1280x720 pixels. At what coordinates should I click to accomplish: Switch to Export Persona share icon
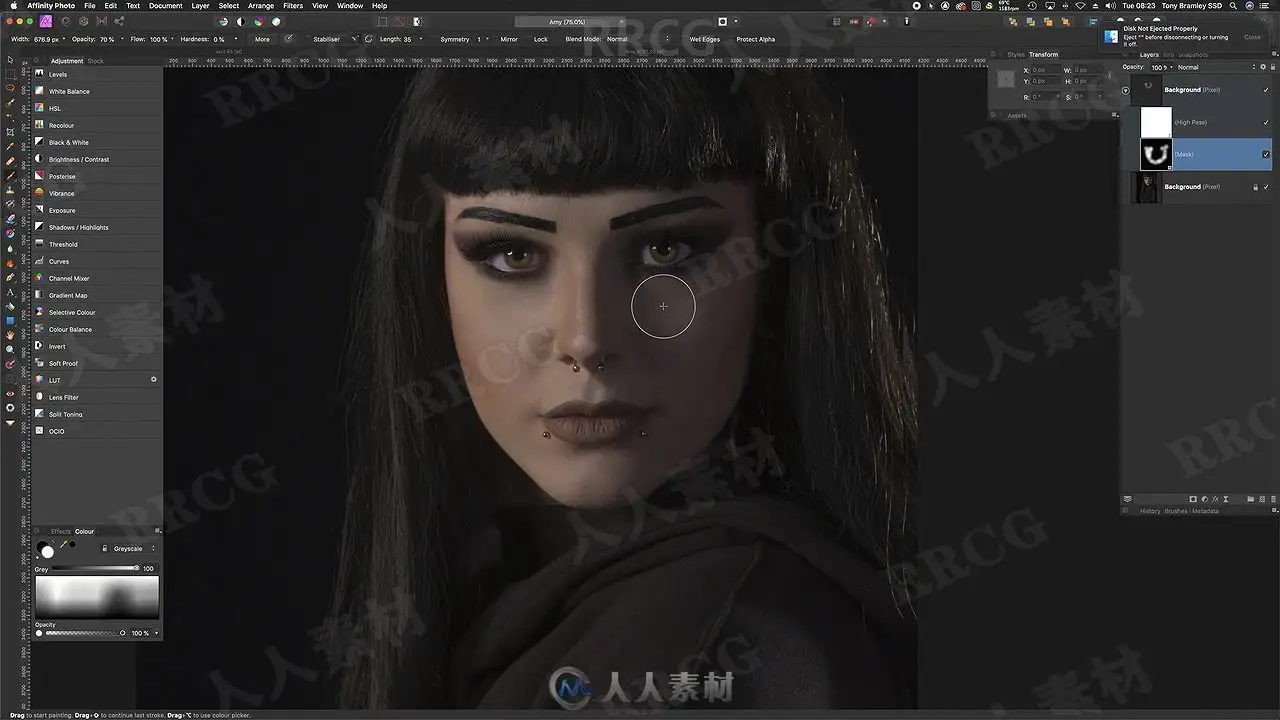pos(119,21)
